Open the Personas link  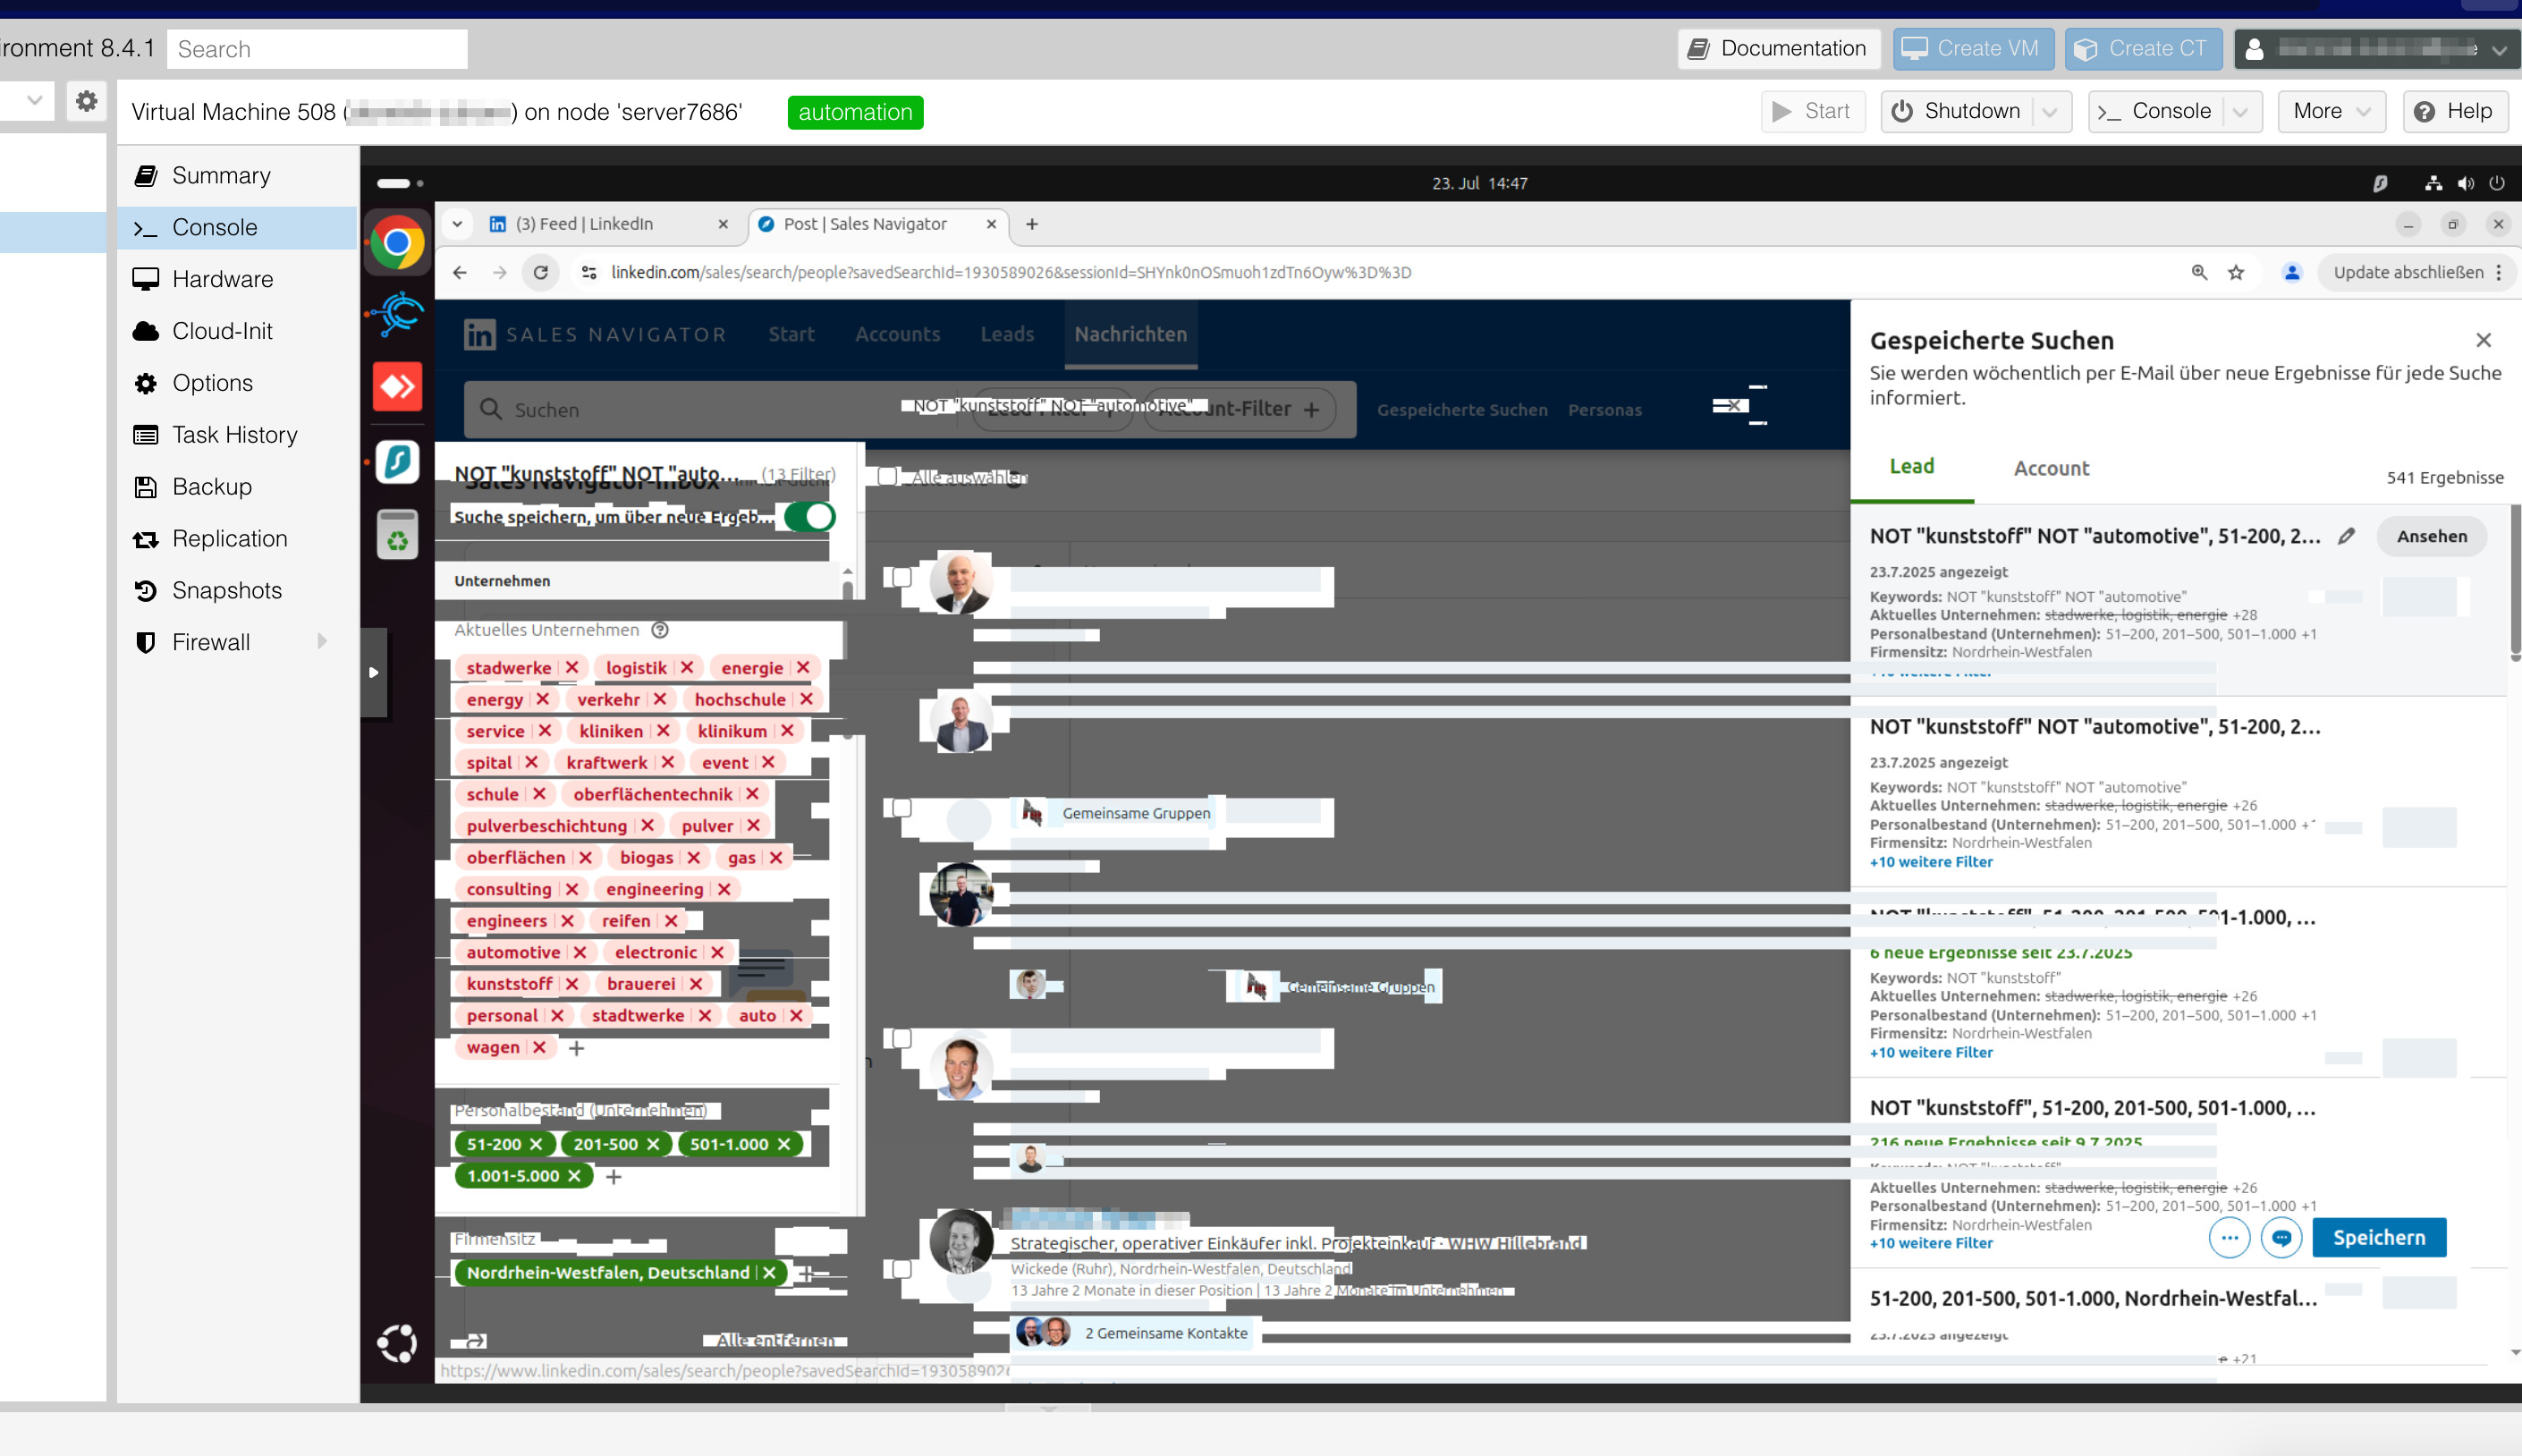point(1604,410)
